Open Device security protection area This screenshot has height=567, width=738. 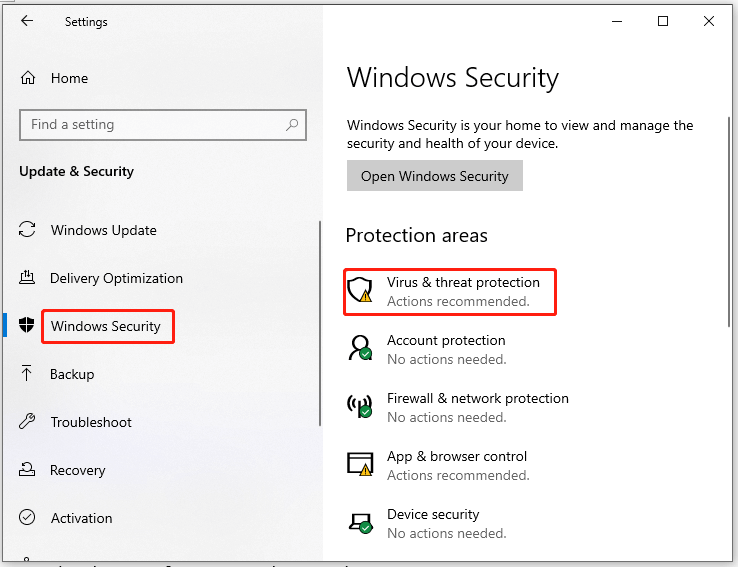coord(433,514)
